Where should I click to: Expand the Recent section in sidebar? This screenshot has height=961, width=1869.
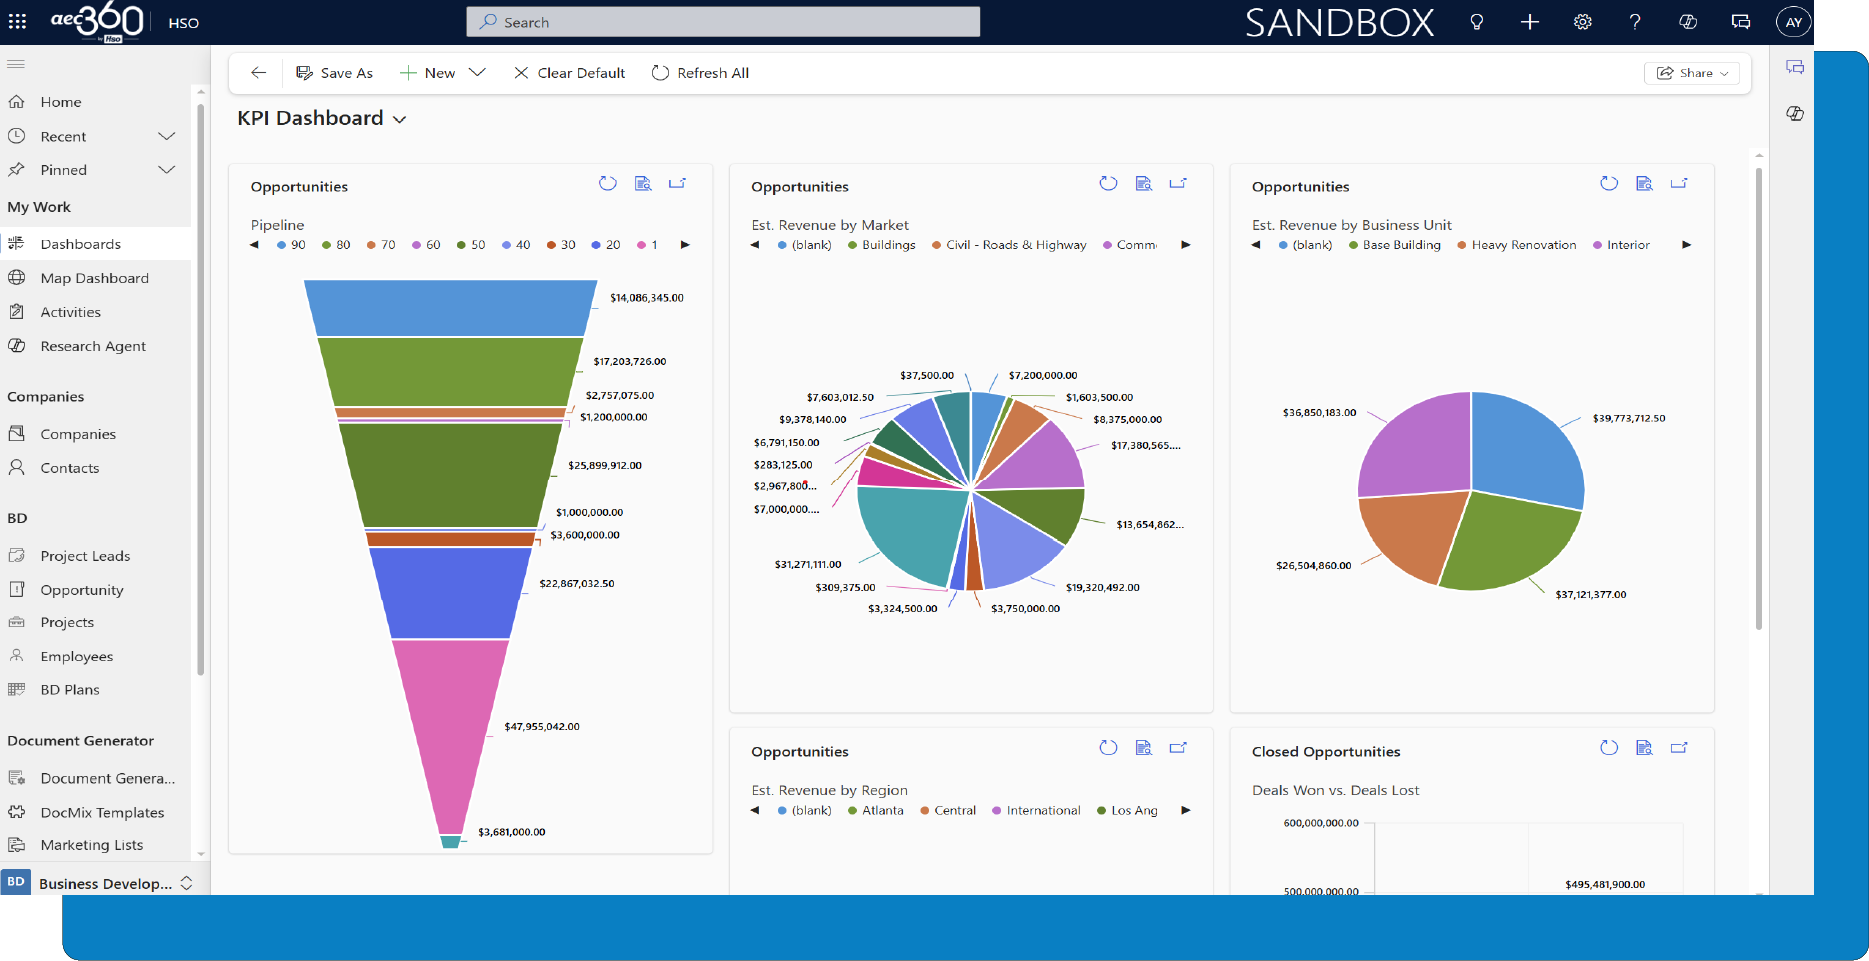click(x=166, y=136)
